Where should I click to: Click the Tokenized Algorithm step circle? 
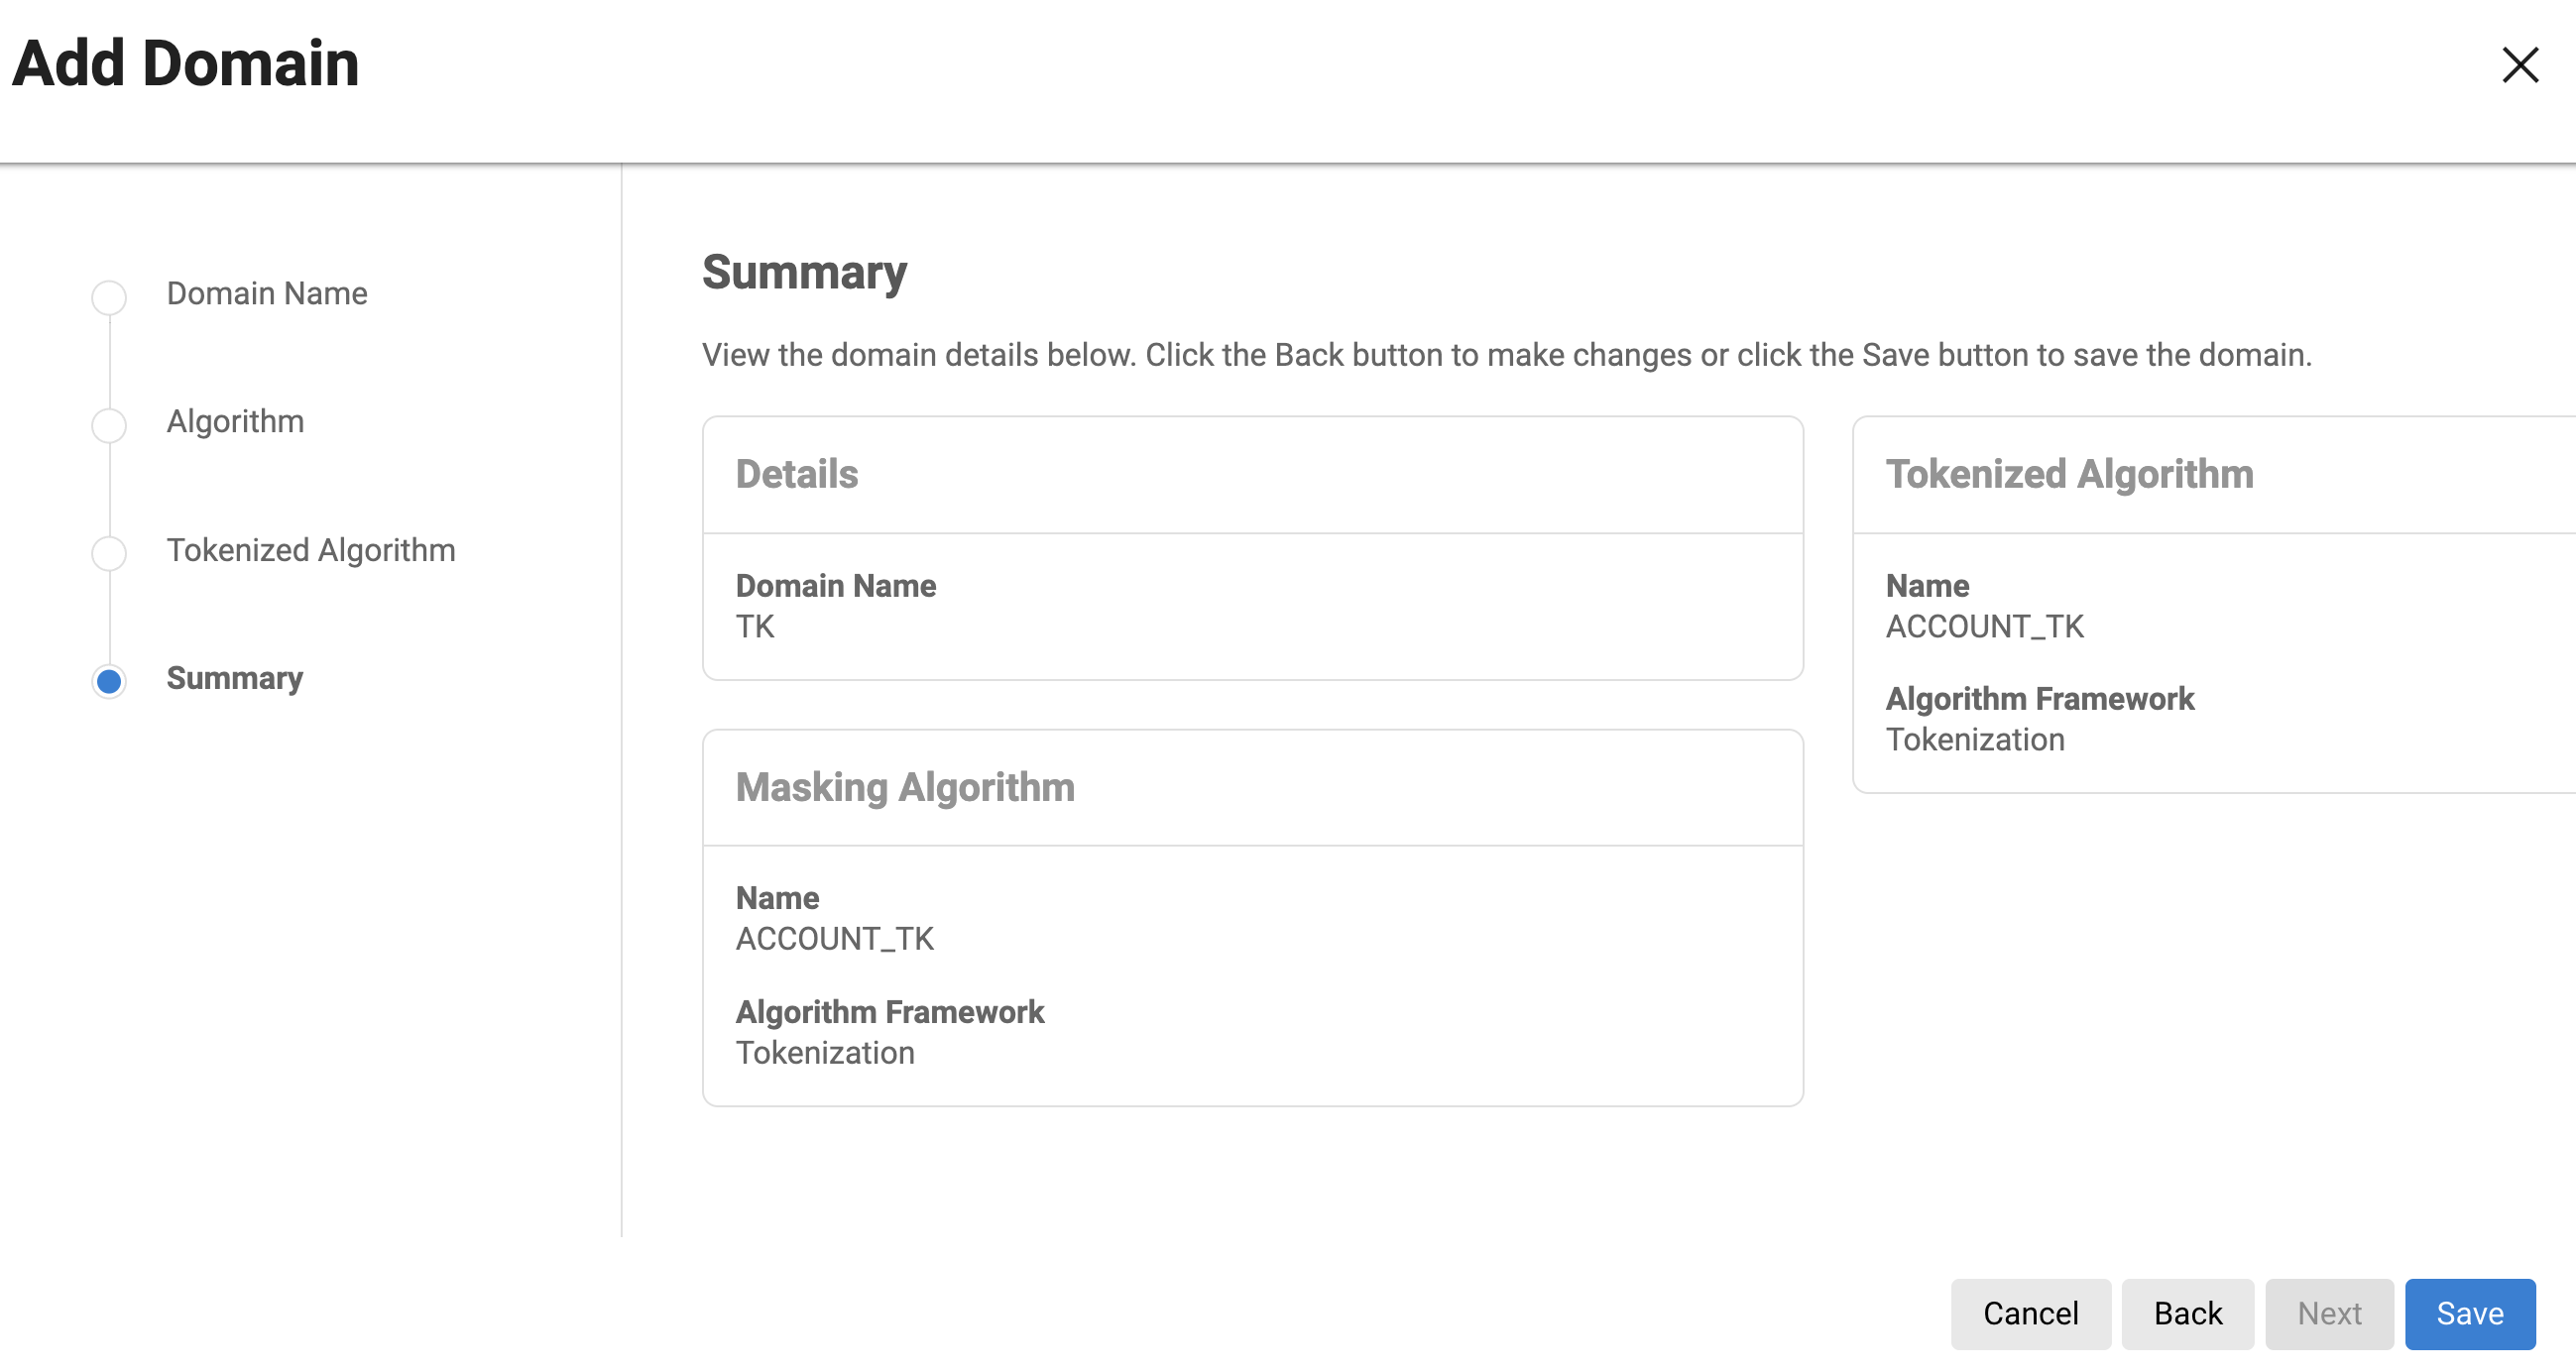(109, 553)
